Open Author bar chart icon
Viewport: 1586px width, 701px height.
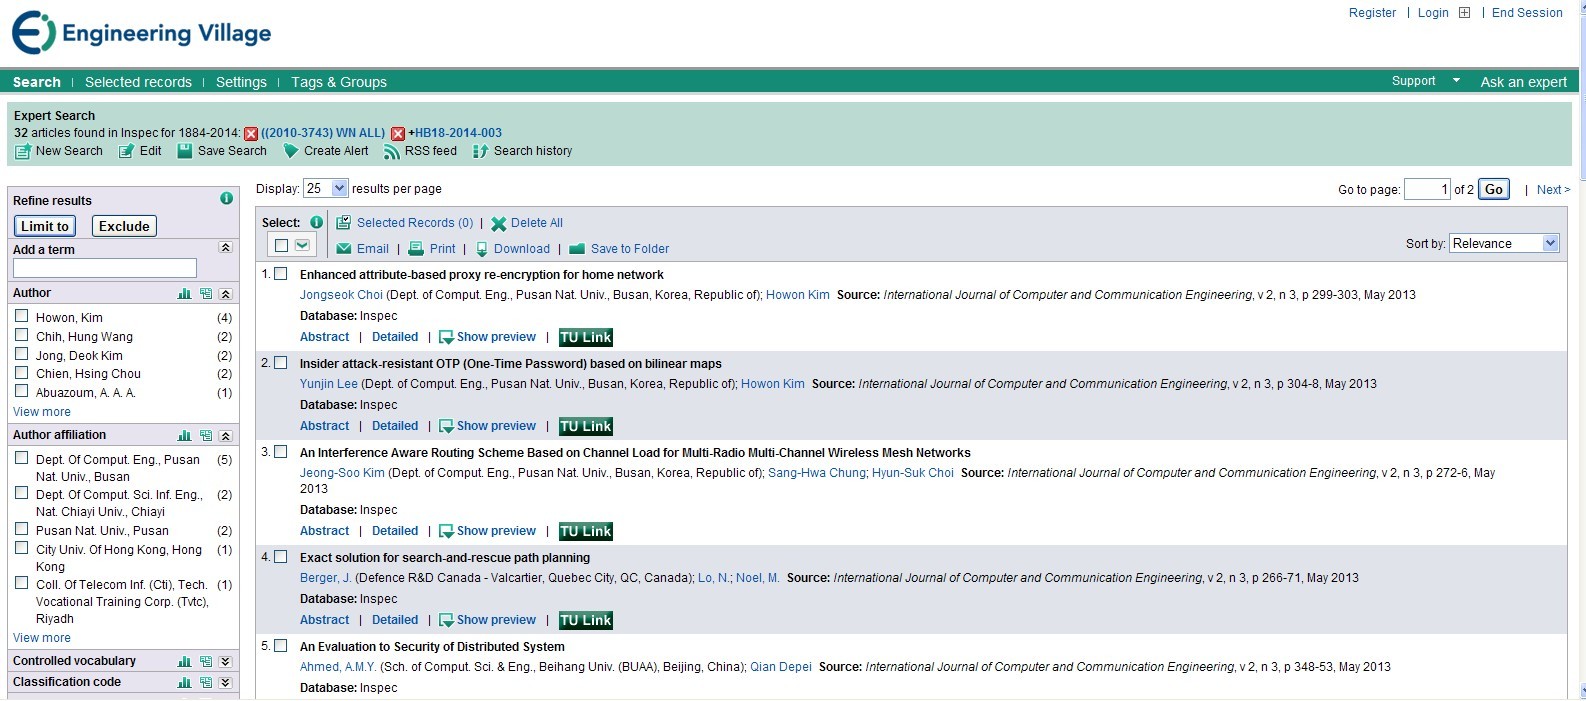pyautogui.click(x=184, y=293)
